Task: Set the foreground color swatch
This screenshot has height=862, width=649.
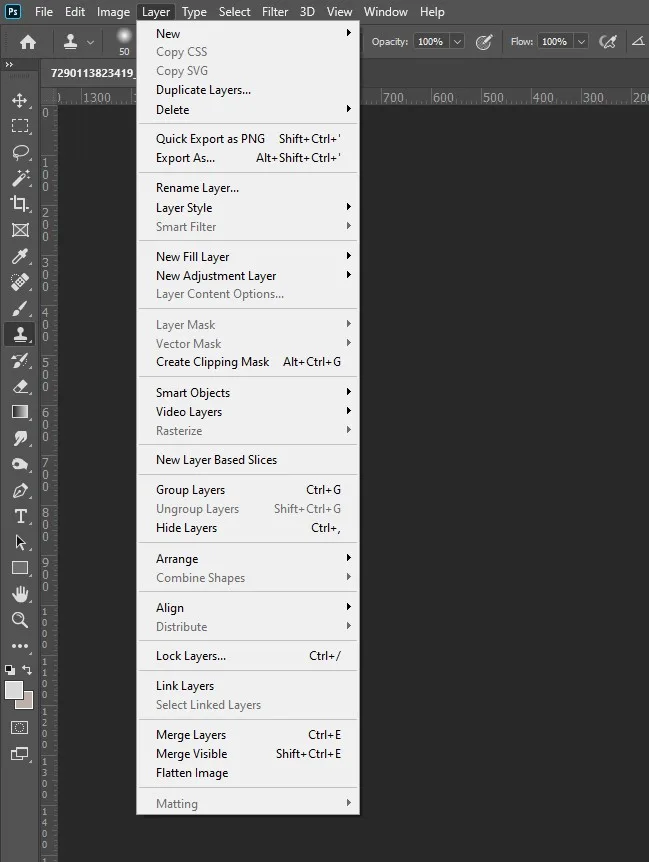Action: tap(13, 689)
